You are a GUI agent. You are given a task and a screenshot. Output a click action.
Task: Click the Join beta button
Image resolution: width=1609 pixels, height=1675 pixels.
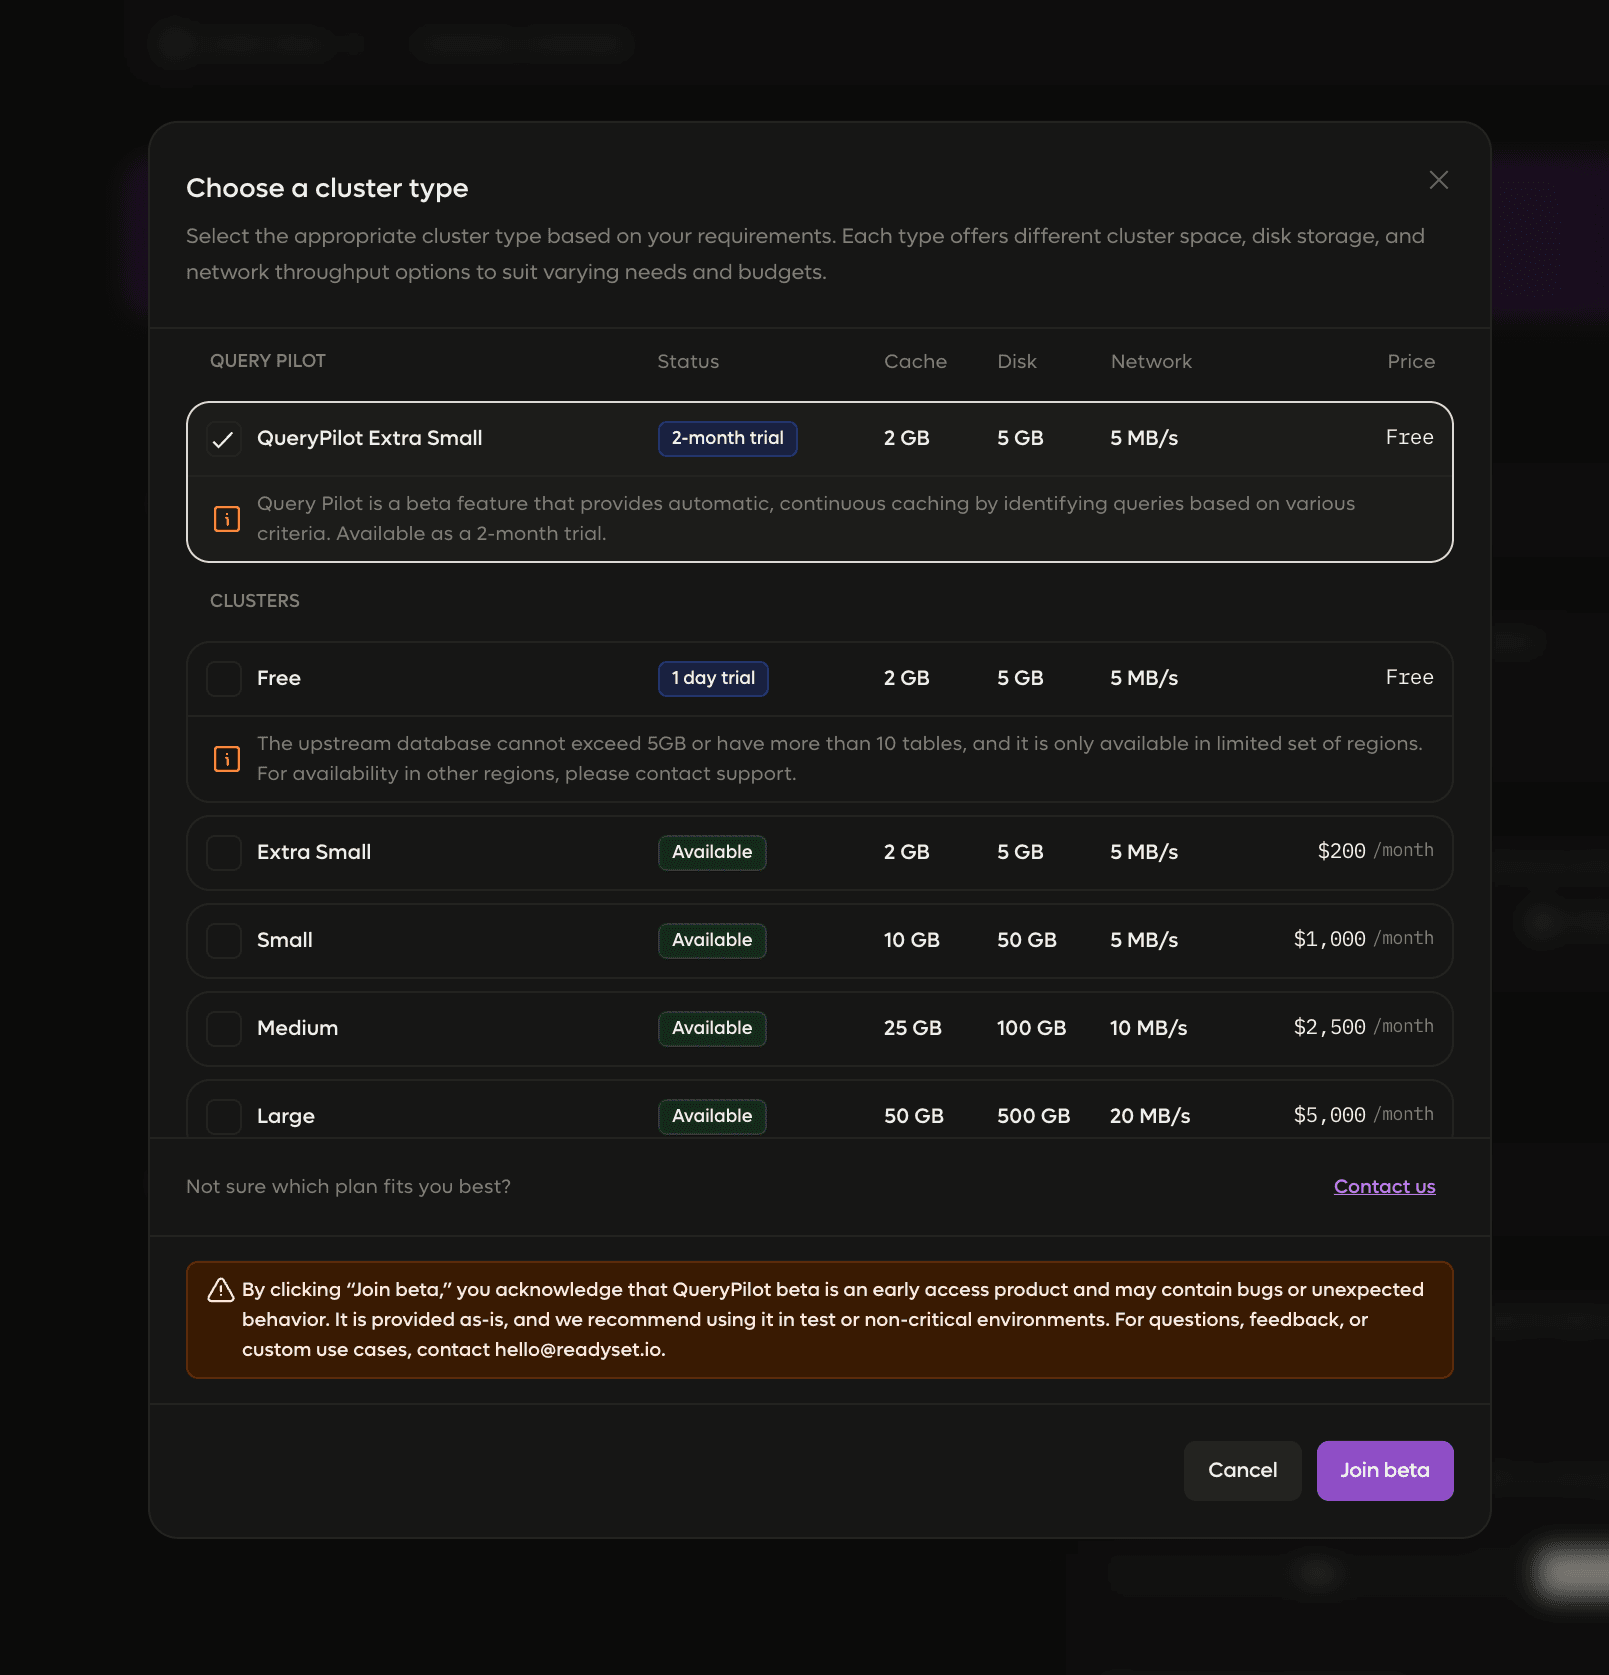click(x=1385, y=1471)
